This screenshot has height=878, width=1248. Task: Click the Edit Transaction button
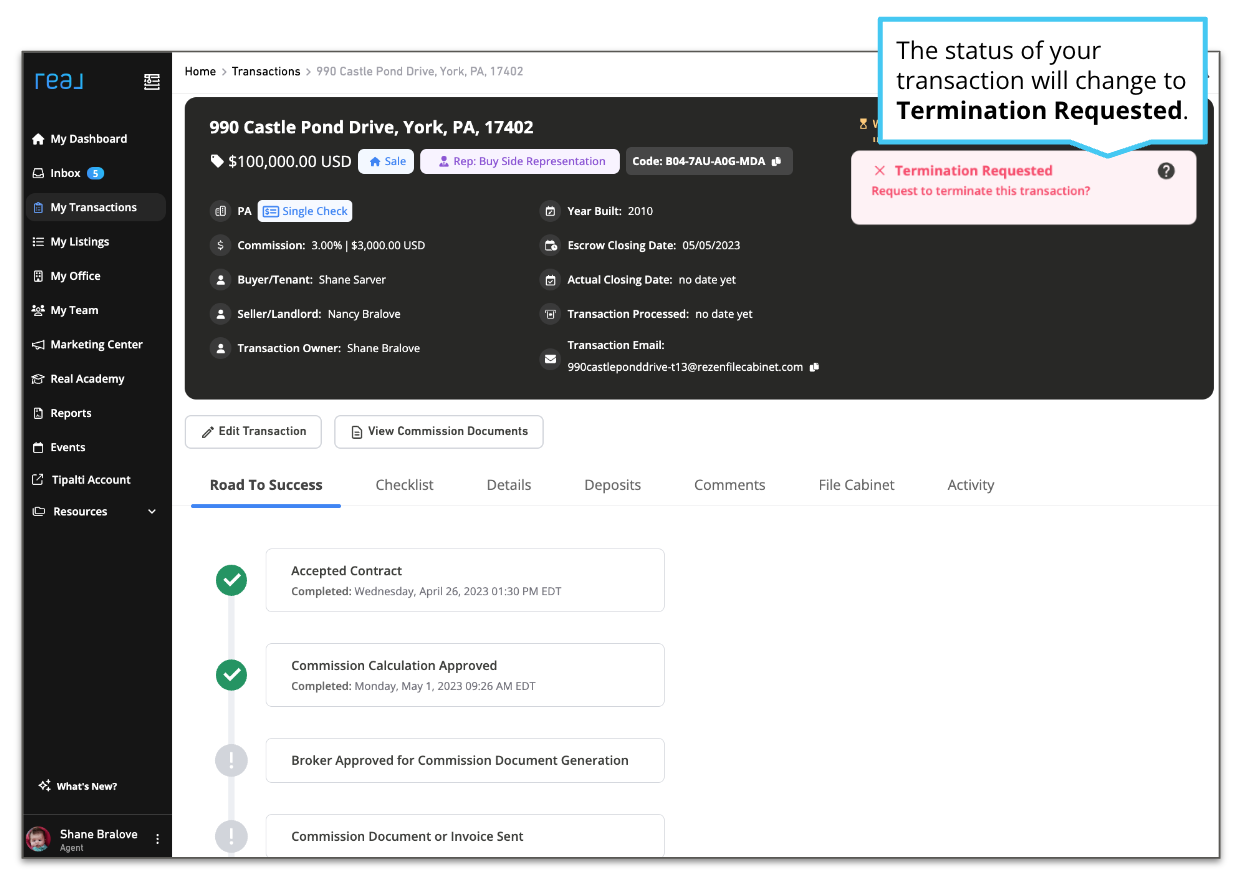(x=253, y=432)
